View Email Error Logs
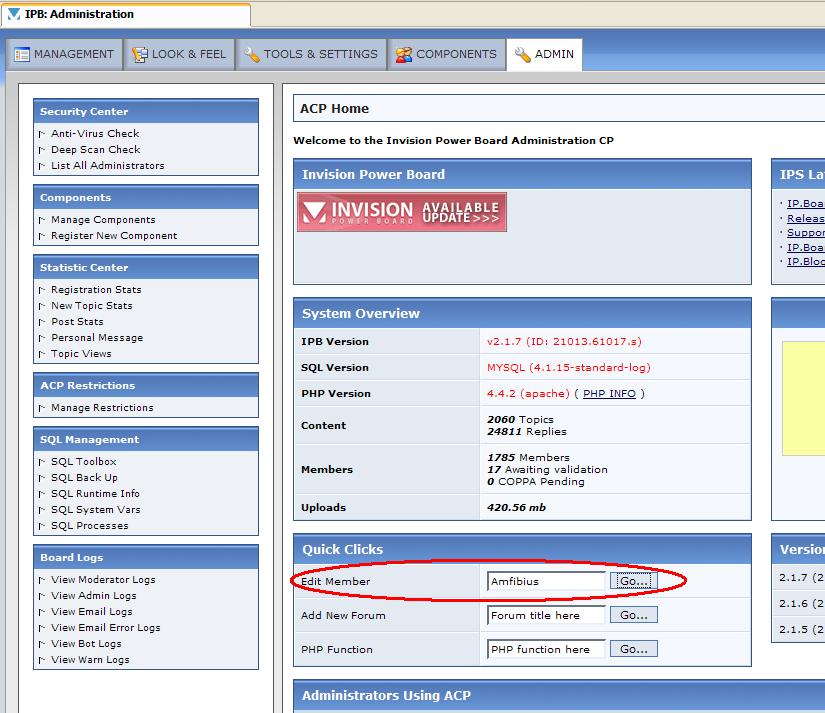Image resolution: width=825 pixels, height=713 pixels. click(106, 628)
